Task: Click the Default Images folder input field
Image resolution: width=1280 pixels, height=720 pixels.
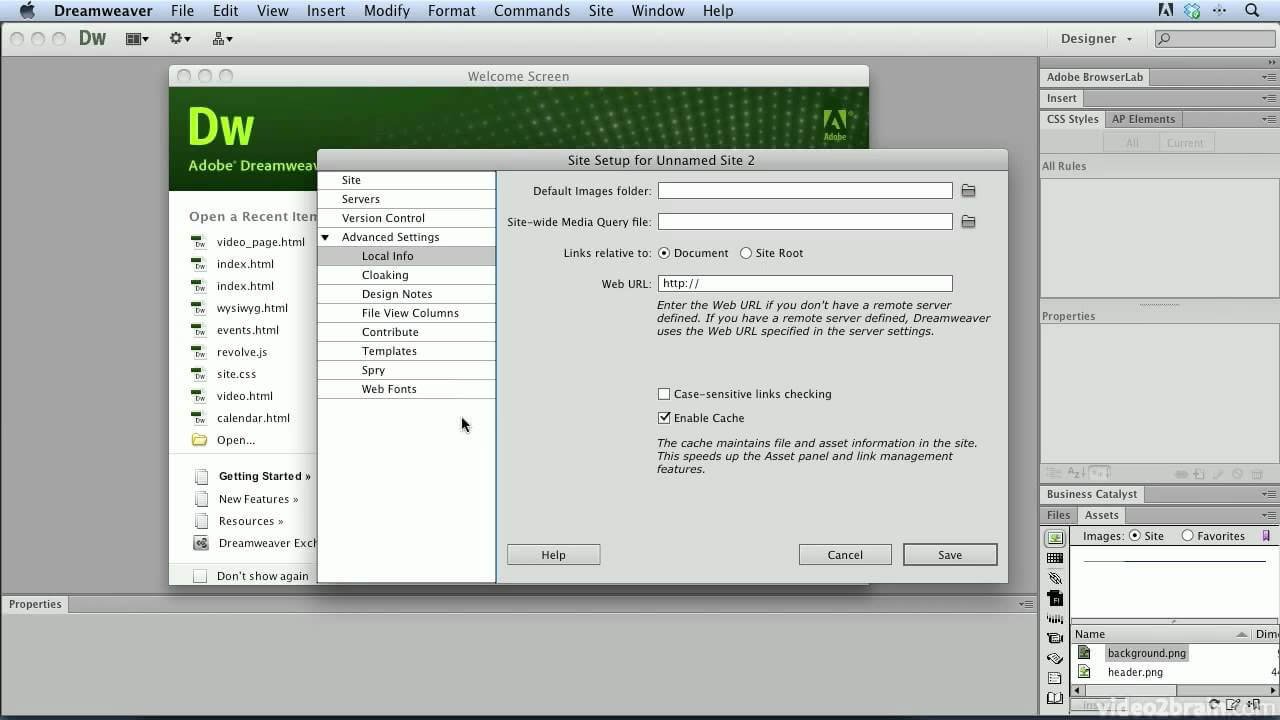Action: click(x=805, y=191)
